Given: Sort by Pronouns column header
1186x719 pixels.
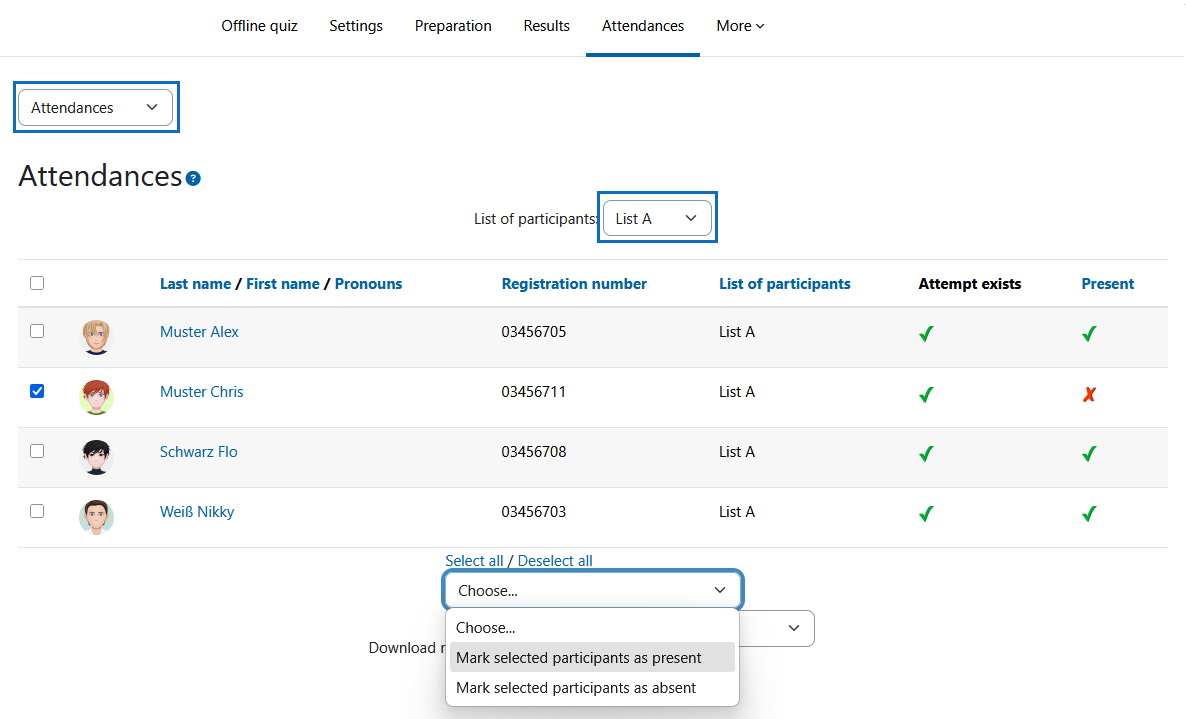Looking at the screenshot, I should (368, 284).
